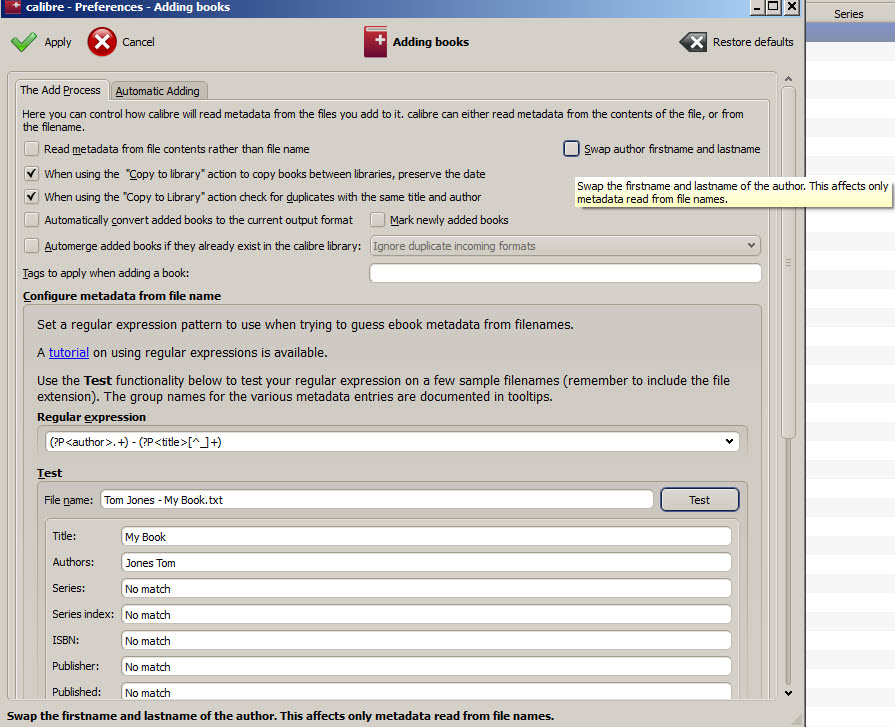Enable Automerge added books option

(31, 246)
